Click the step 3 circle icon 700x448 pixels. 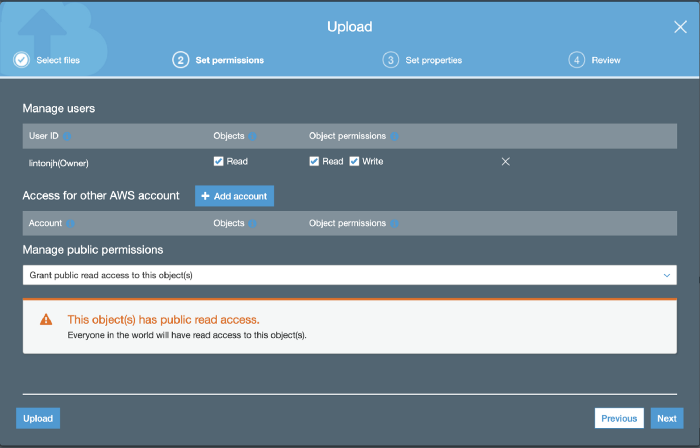tap(390, 60)
